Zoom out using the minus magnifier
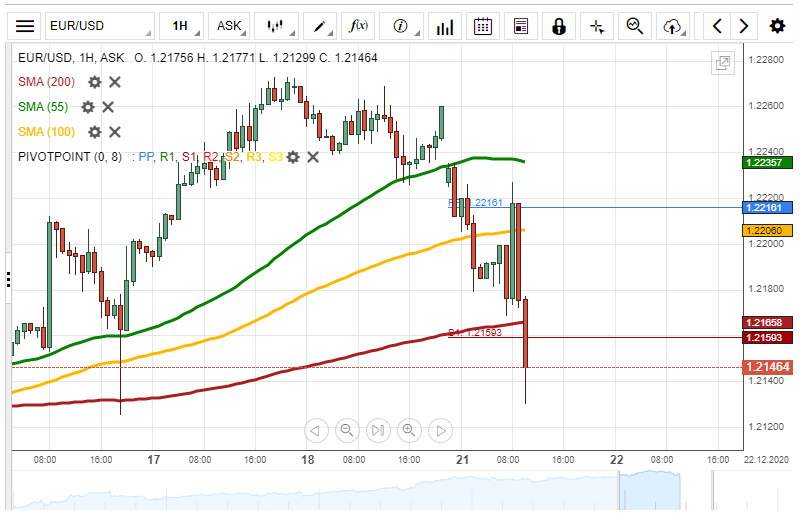The height and width of the screenshot is (514, 800). (x=347, y=431)
